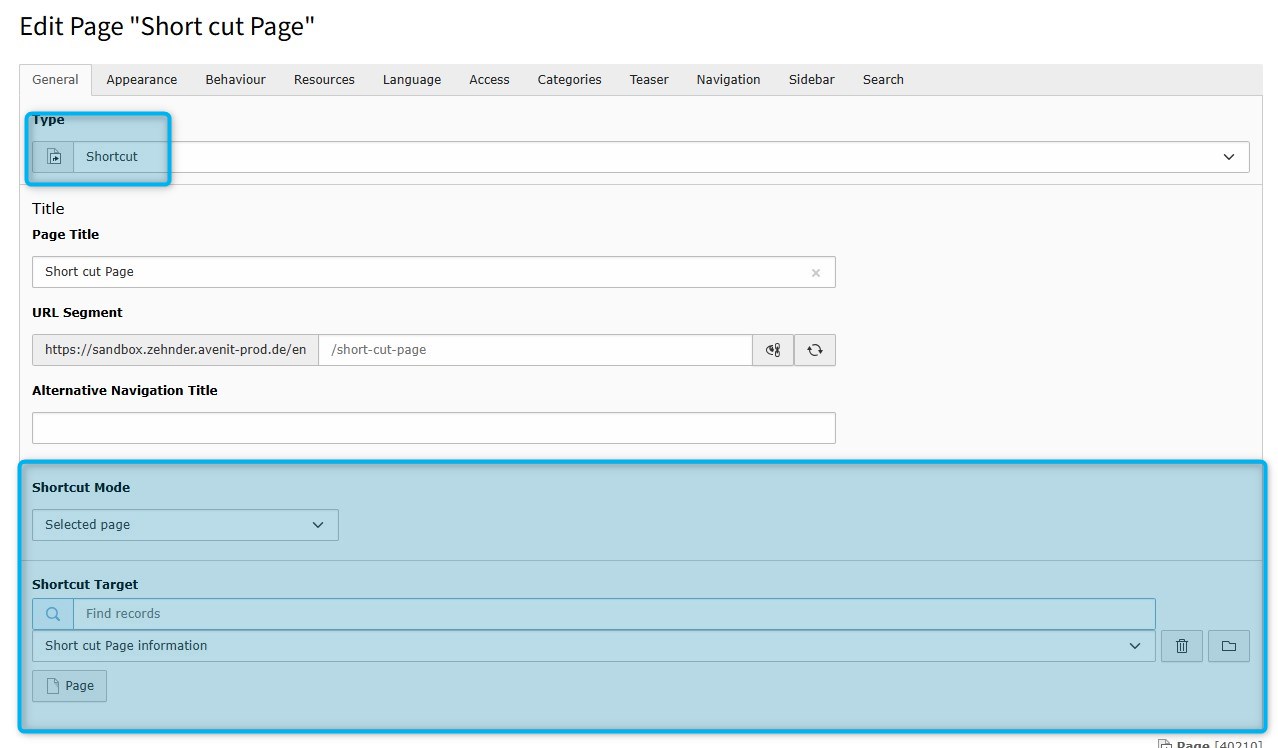Switch to the Appearance tab
Image resolution: width=1278 pixels, height=748 pixels.
click(x=142, y=80)
